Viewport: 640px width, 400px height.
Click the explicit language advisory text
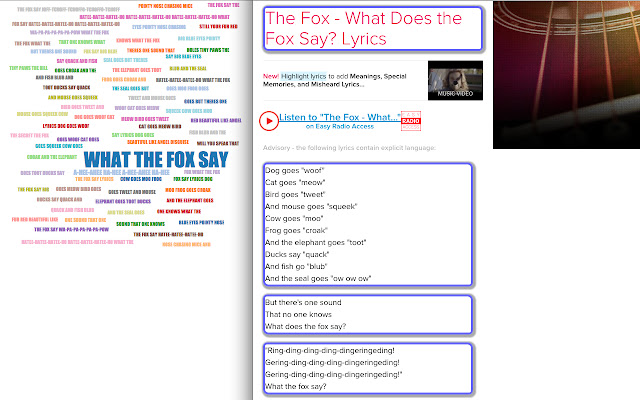pos(349,148)
